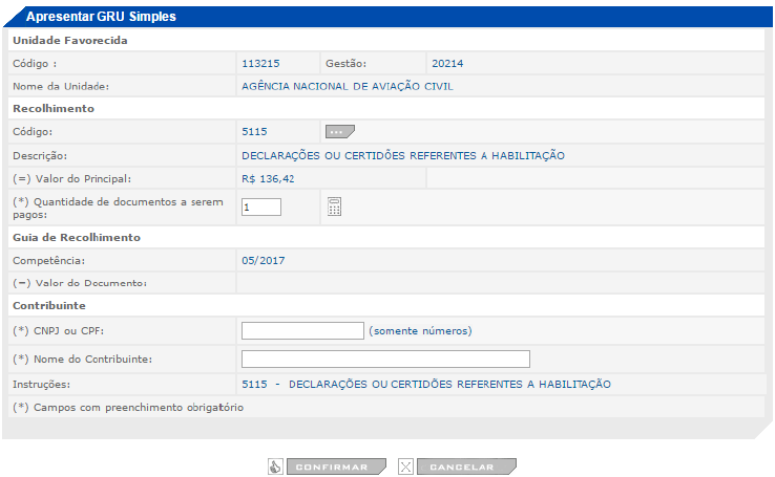Click the calculator icon beside quantity field
This screenshot has height=477, width=775.
[335, 206]
